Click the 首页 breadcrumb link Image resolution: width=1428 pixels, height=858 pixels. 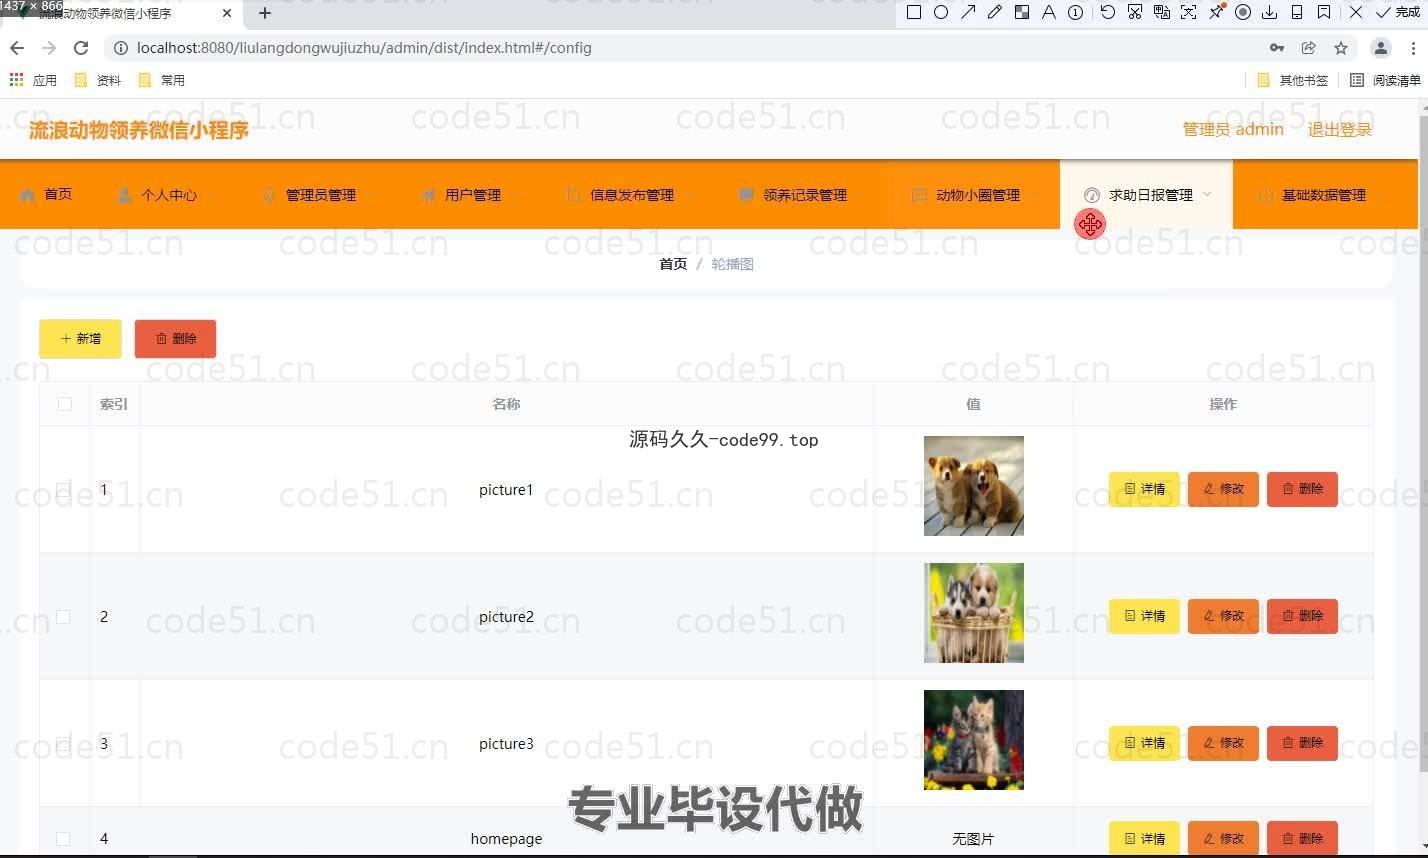[x=673, y=264]
